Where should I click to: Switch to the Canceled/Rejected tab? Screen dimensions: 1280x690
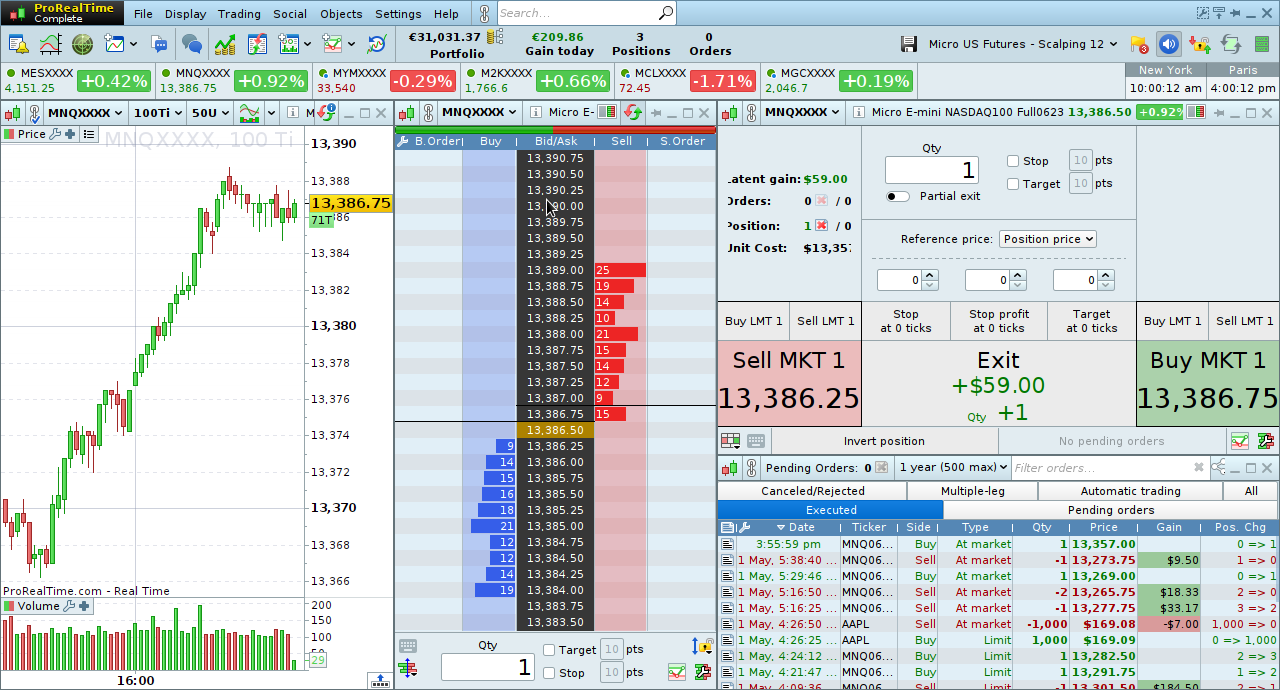pos(812,491)
